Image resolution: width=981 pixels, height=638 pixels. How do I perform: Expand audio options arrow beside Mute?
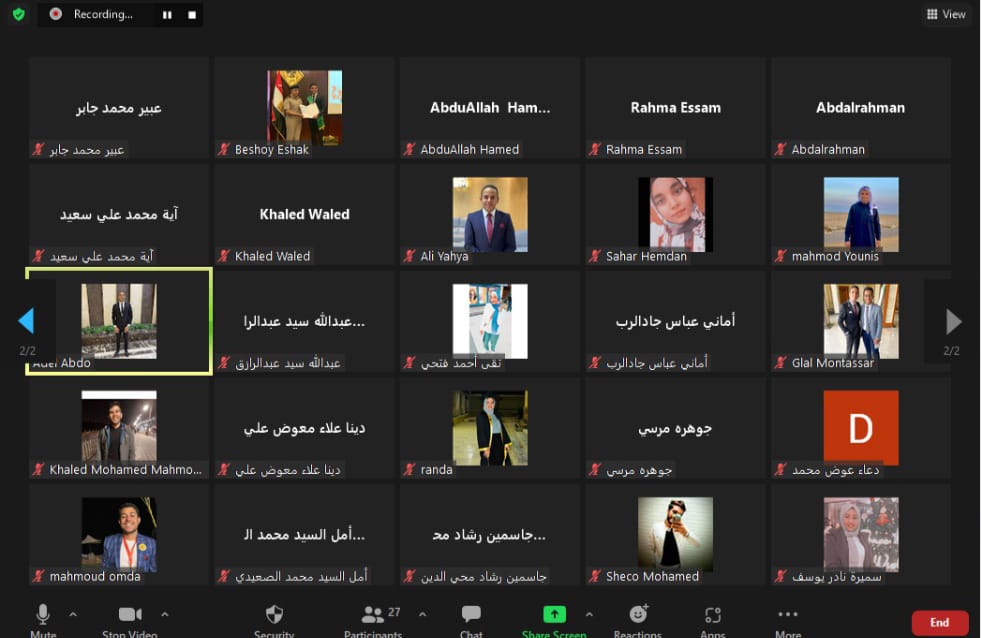[x=73, y=613]
